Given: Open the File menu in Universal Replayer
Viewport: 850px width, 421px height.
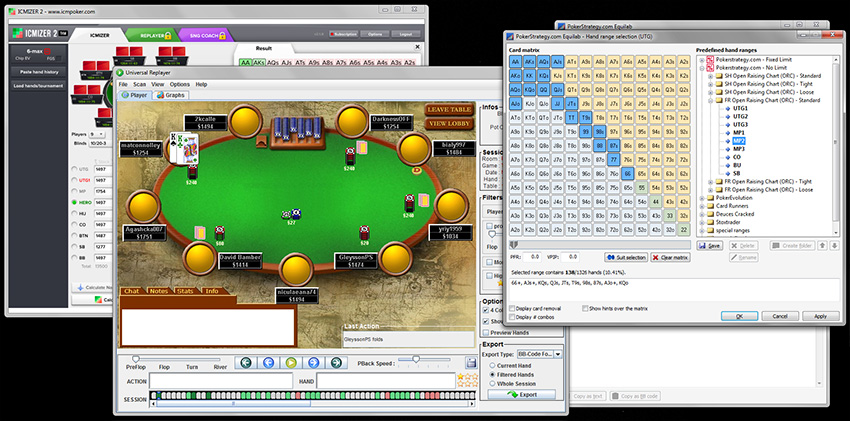Looking at the screenshot, I should (x=123, y=85).
